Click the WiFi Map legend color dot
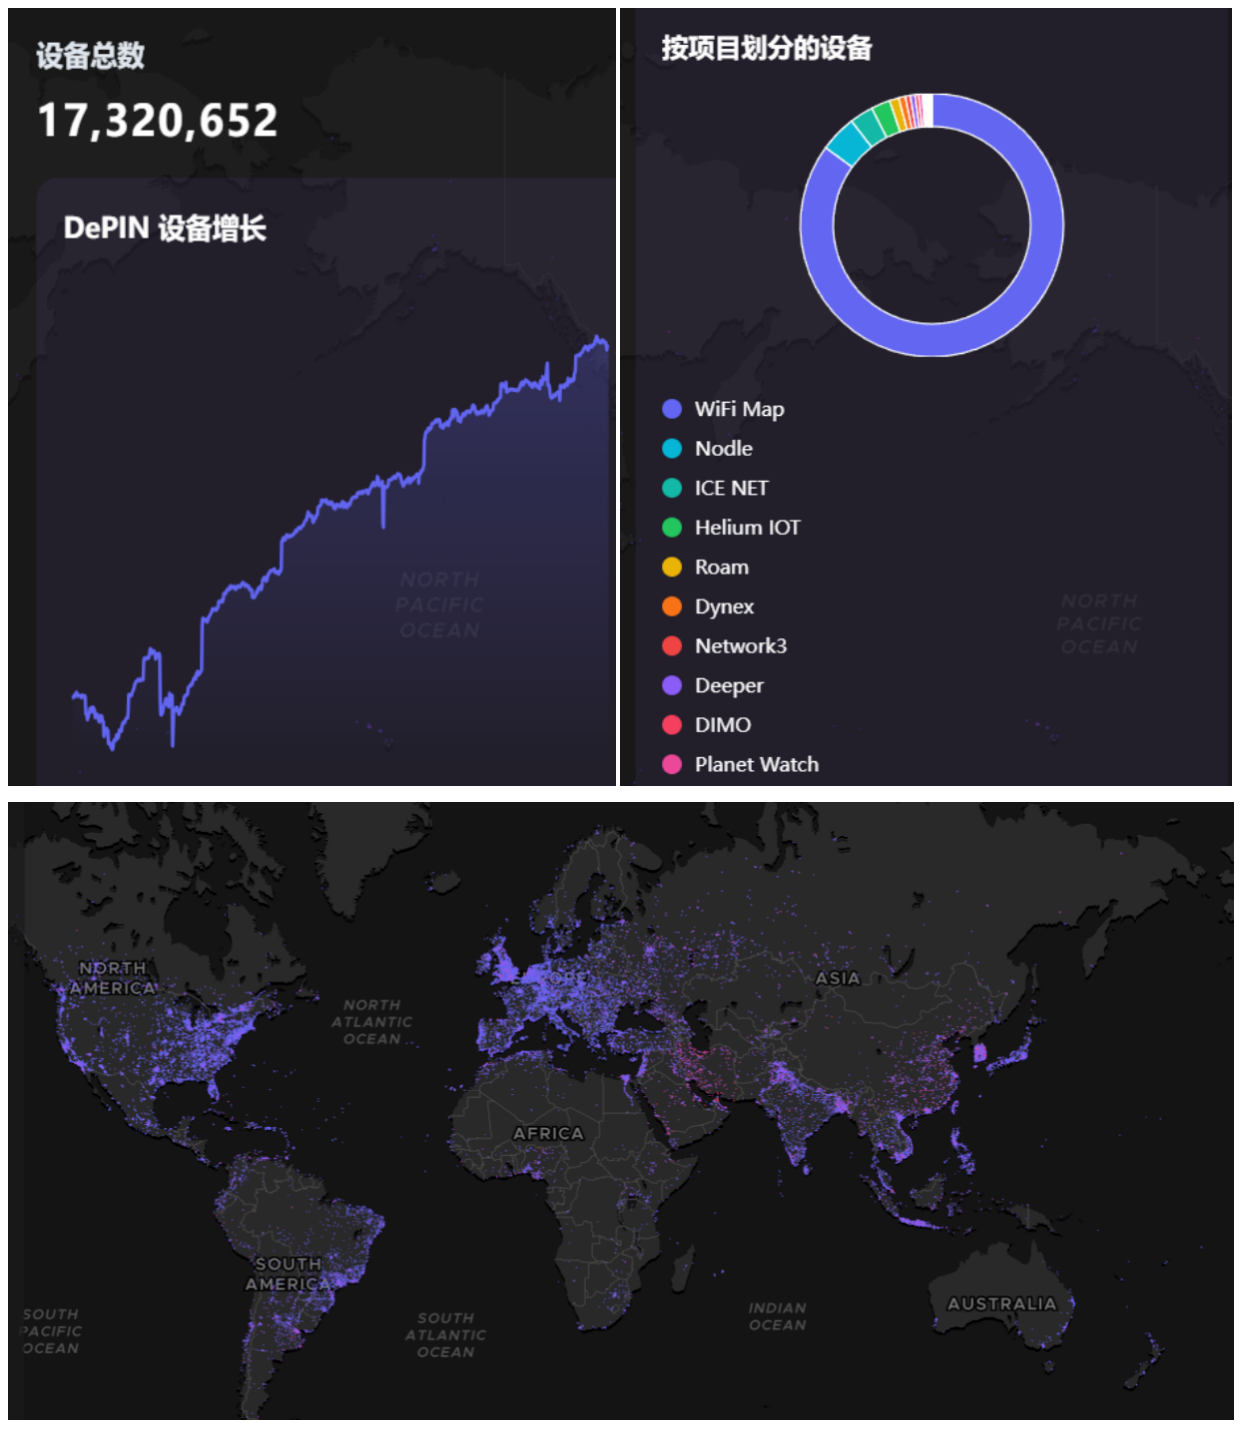Image resolution: width=1246 pixels, height=1434 pixels. [x=672, y=409]
